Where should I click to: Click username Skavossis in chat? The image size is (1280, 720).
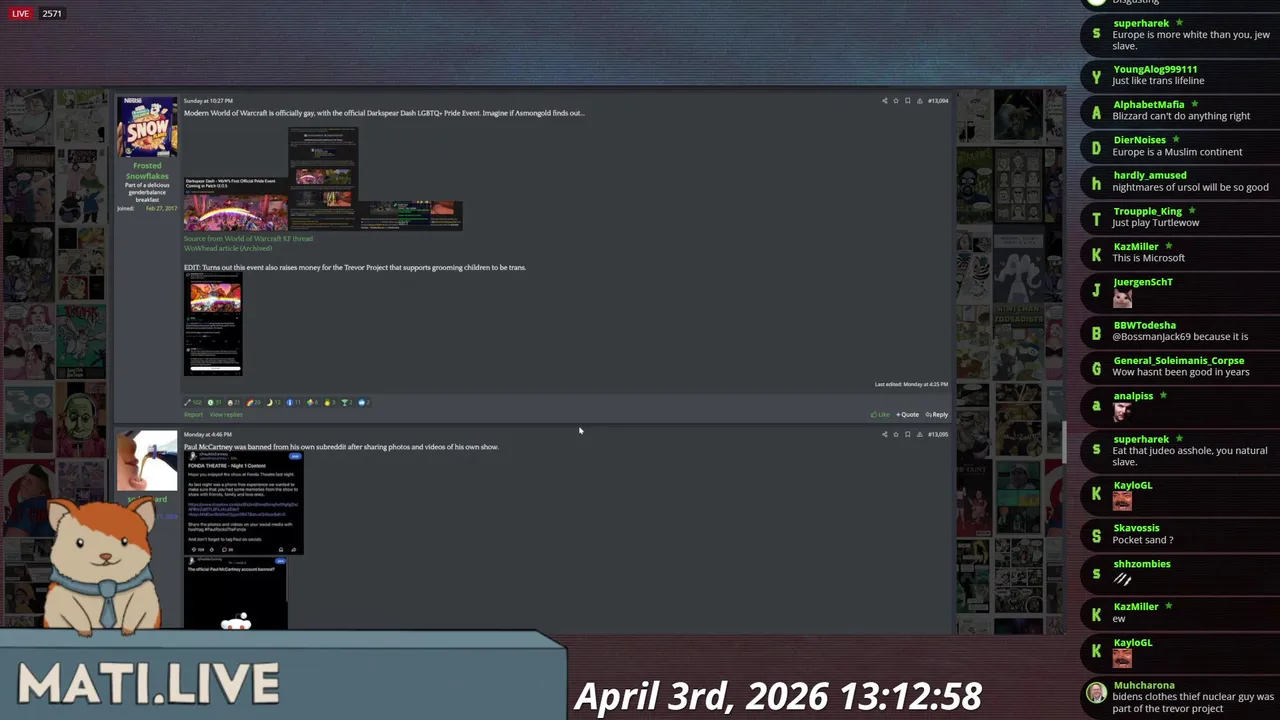point(1136,528)
